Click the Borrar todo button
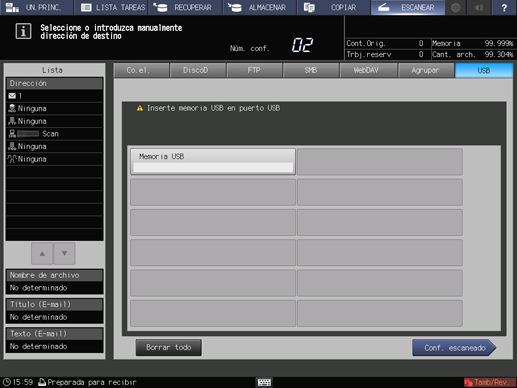The height and width of the screenshot is (388, 517). coord(169,348)
